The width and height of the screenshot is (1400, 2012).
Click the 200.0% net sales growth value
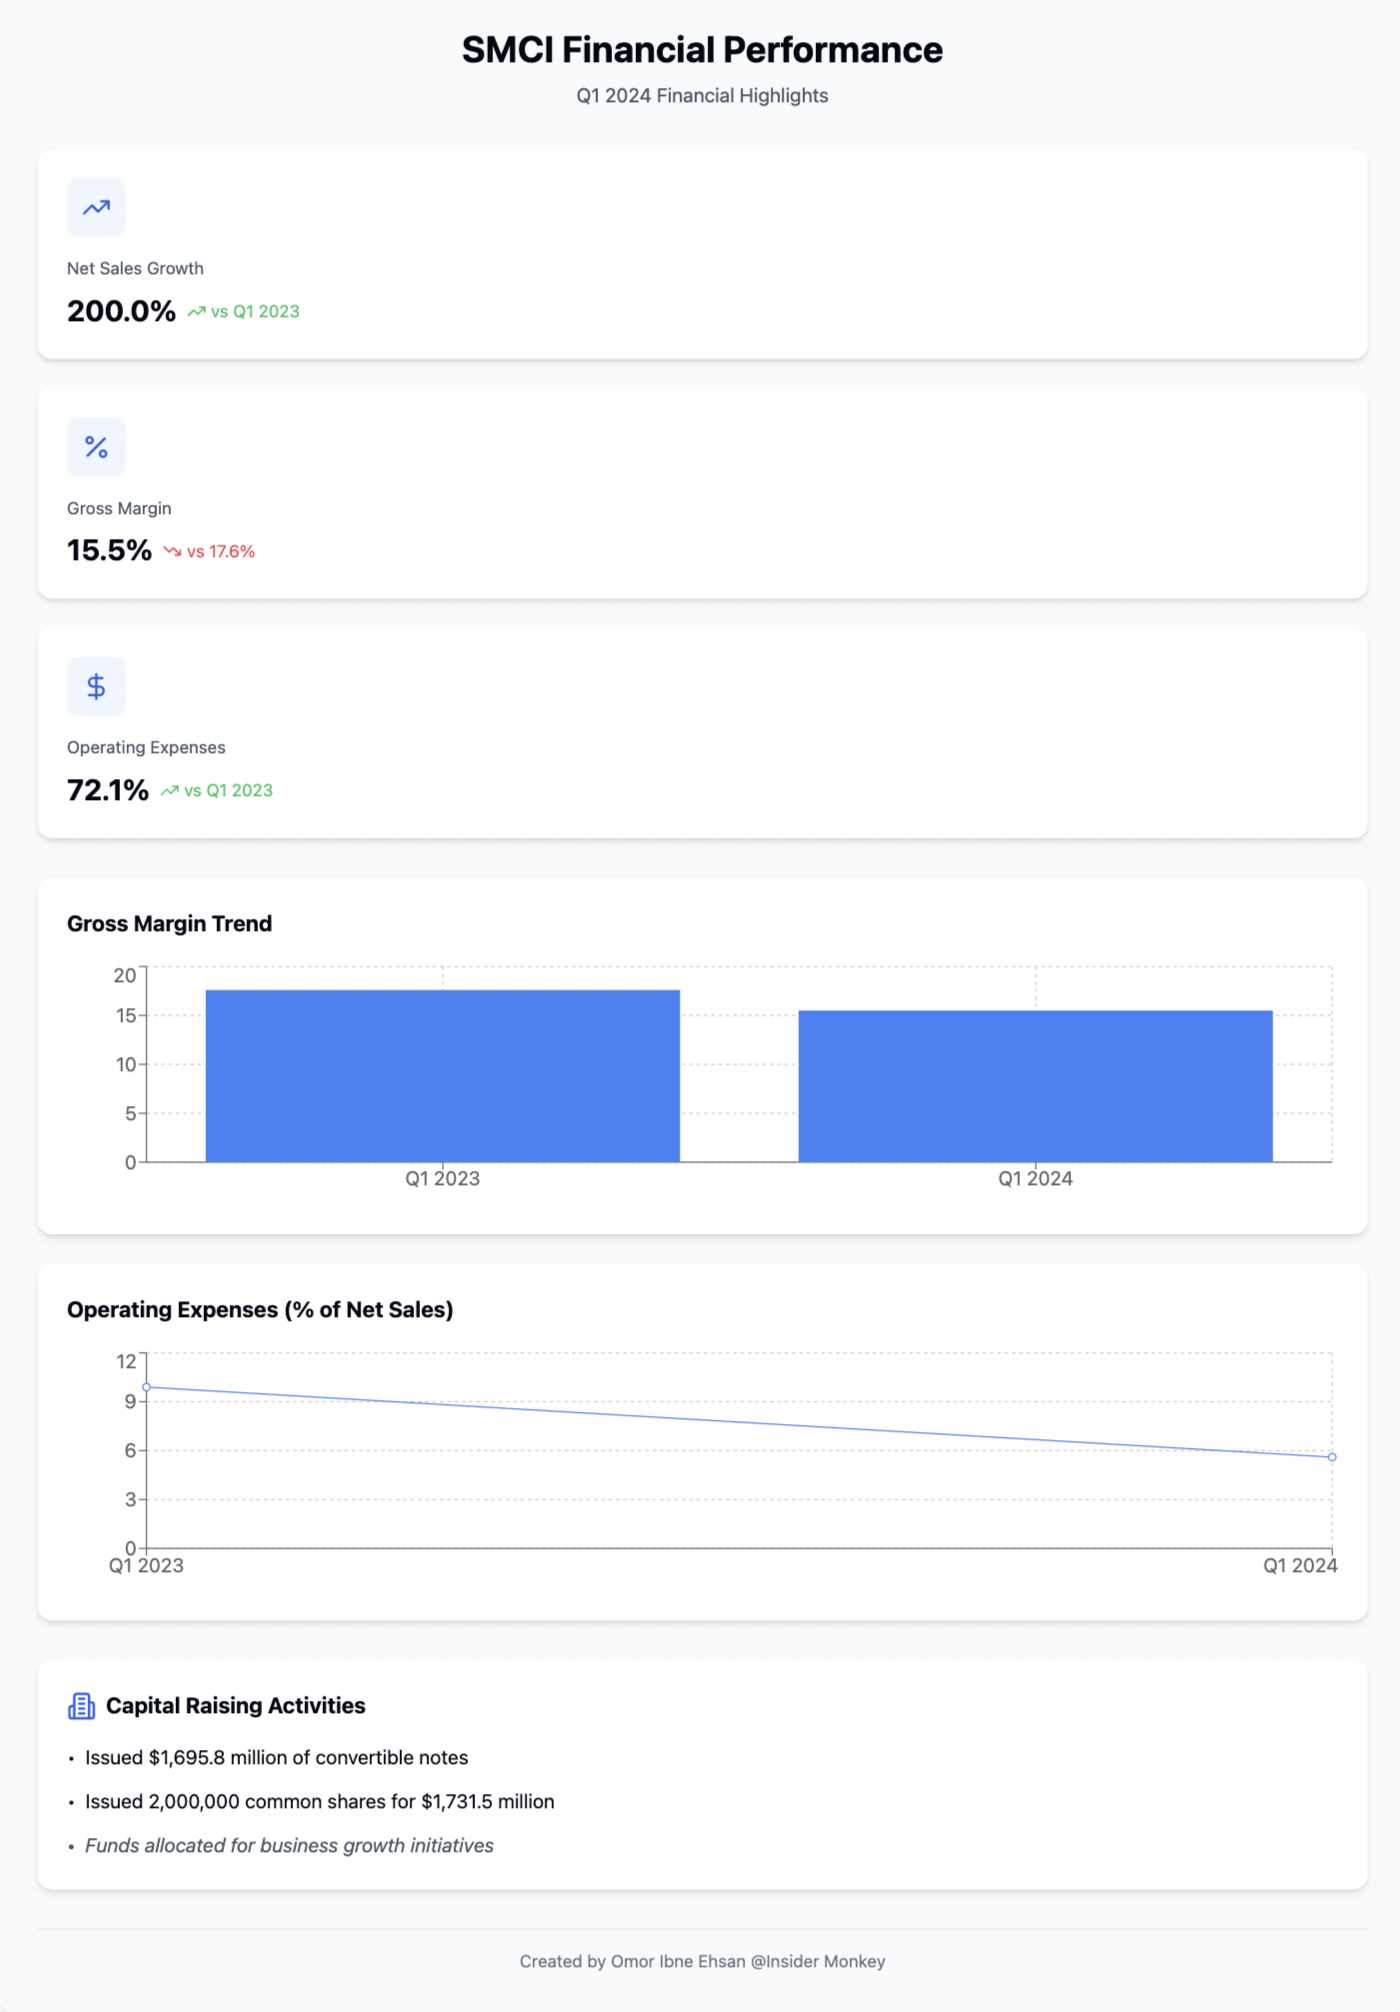click(x=121, y=311)
